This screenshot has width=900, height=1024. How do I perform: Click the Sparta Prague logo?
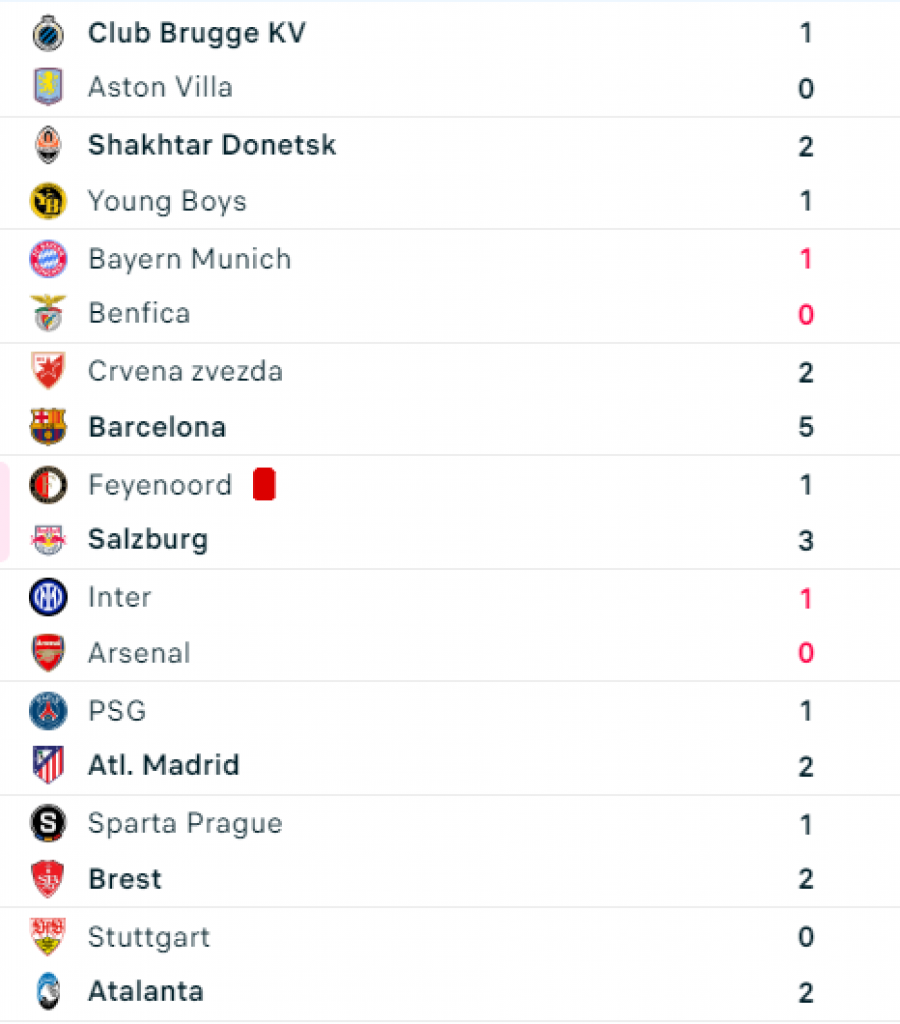point(48,824)
